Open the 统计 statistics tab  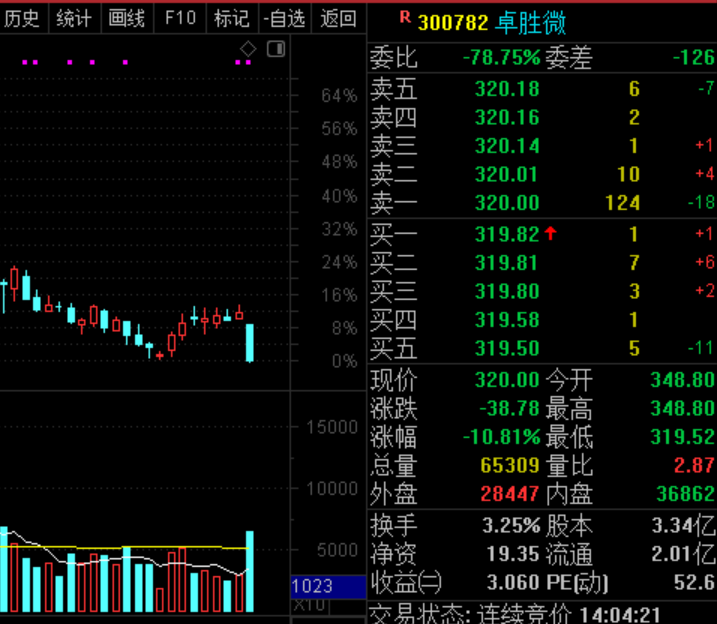point(74,18)
